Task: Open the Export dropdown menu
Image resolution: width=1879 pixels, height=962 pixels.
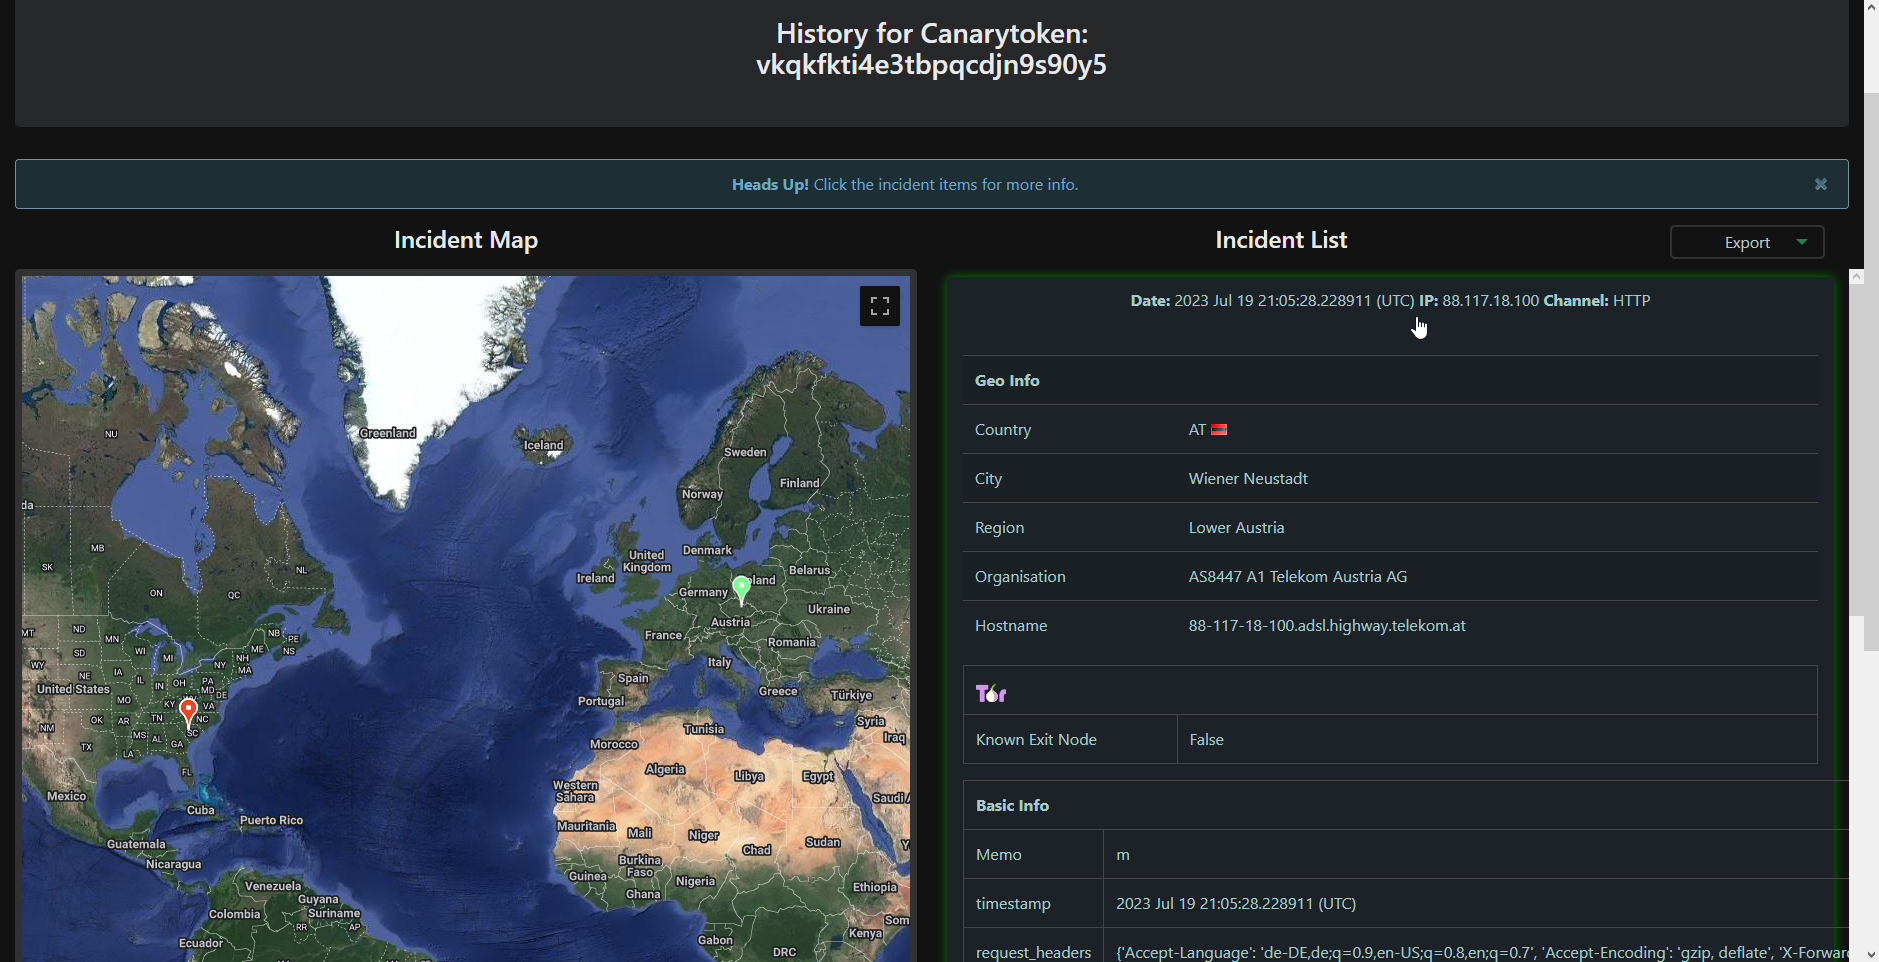Action: click(1746, 242)
